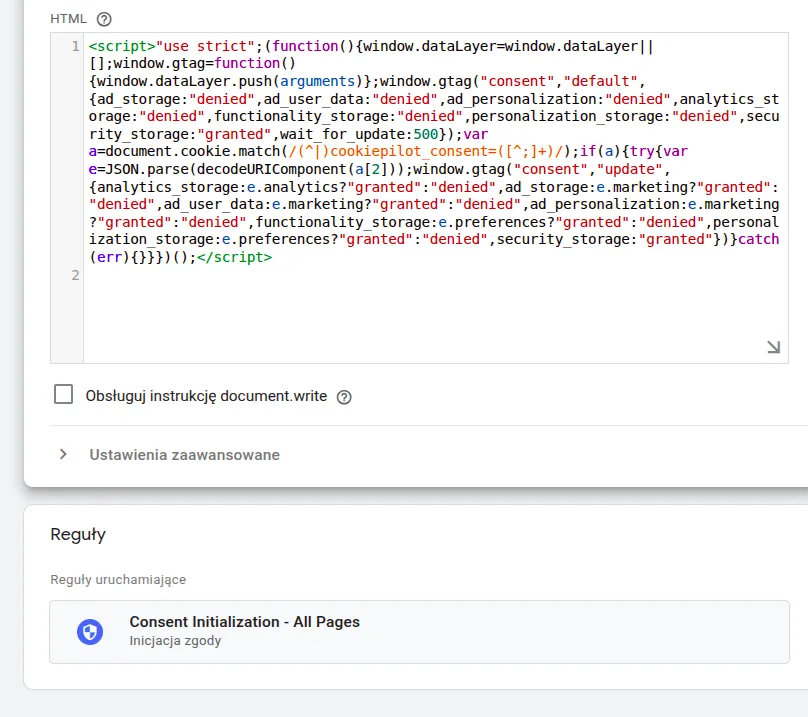Click the editor resize handle arrow
Image resolution: width=808 pixels, height=717 pixels.
[774, 347]
